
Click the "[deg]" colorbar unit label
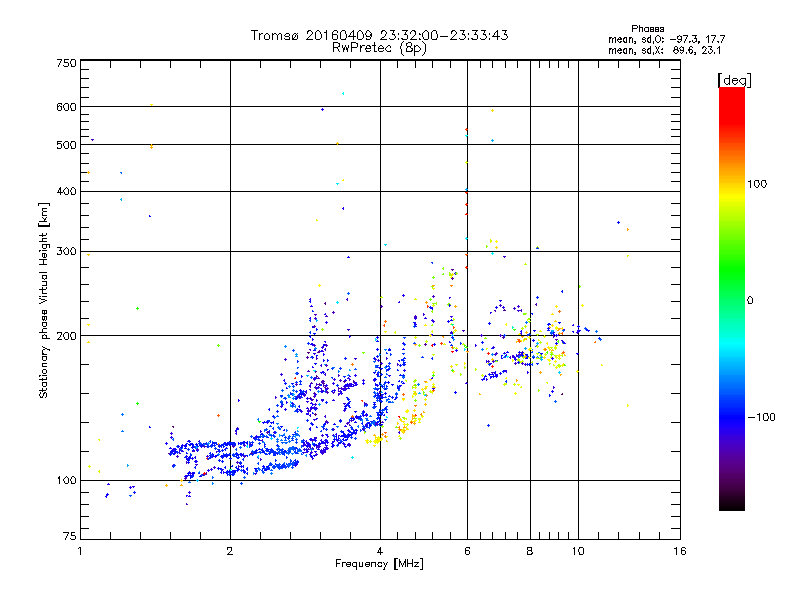point(734,80)
